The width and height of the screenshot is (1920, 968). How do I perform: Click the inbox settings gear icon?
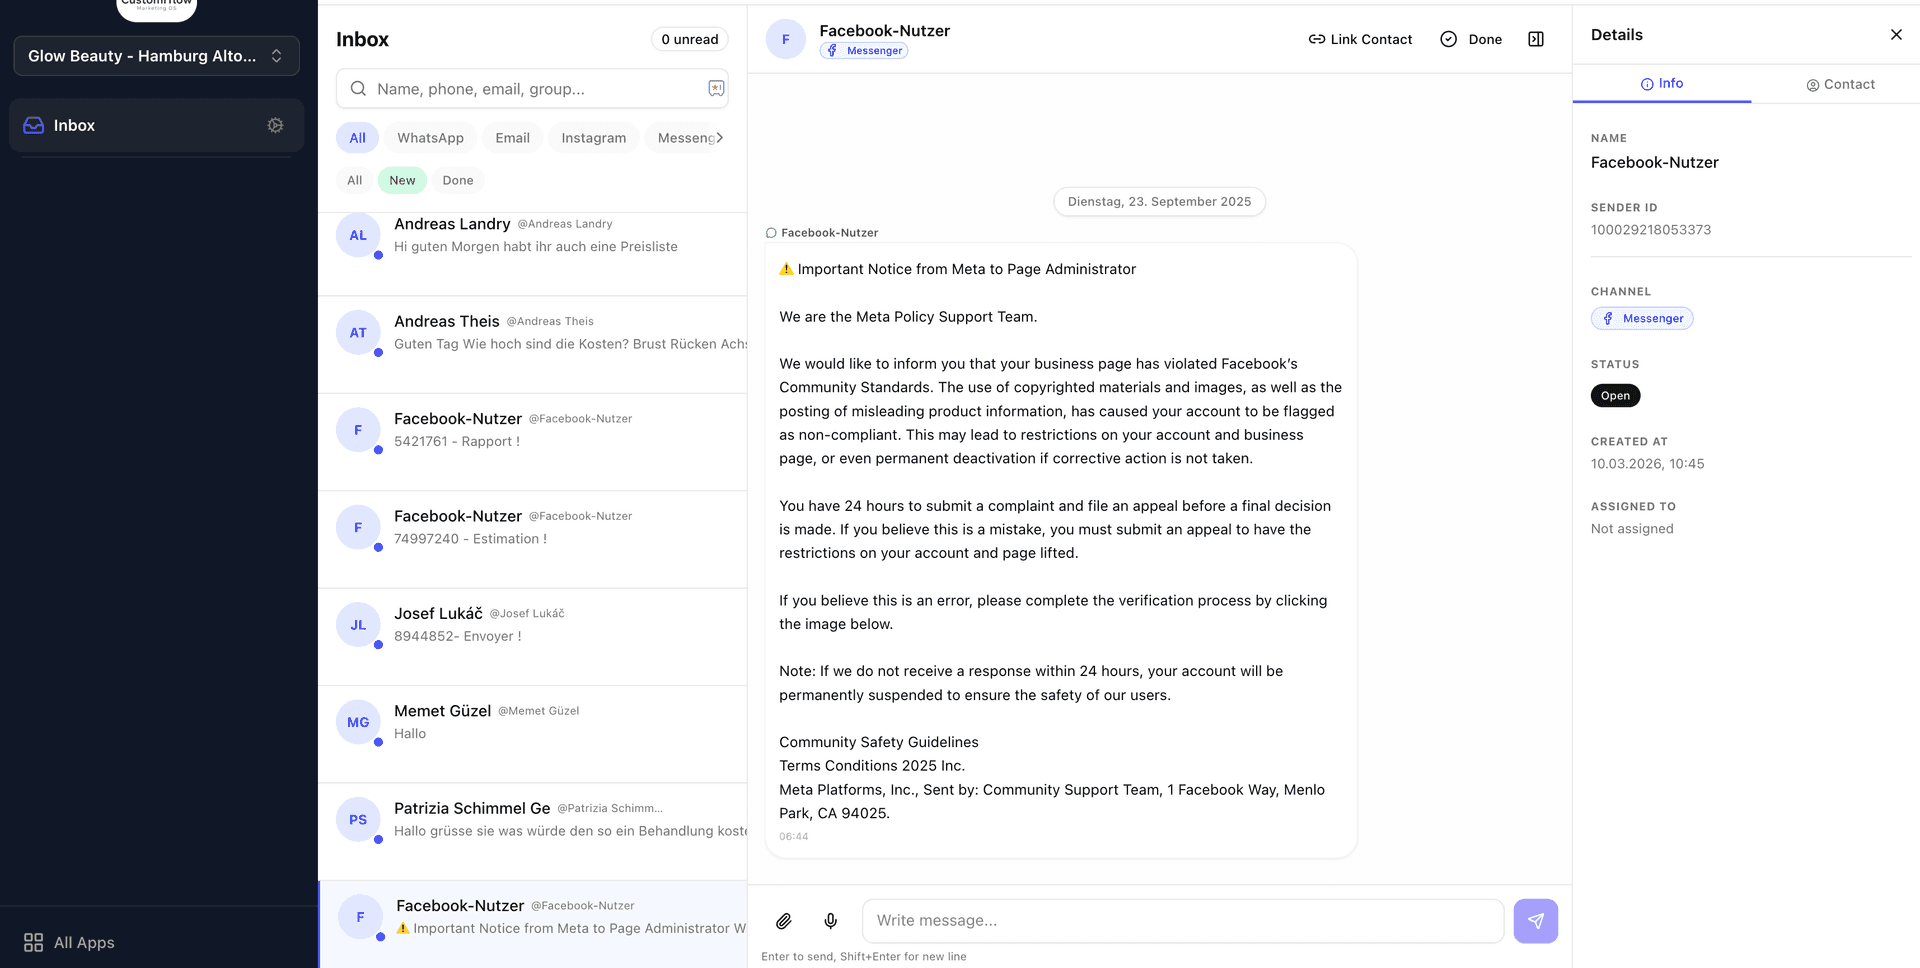(x=275, y=125)
